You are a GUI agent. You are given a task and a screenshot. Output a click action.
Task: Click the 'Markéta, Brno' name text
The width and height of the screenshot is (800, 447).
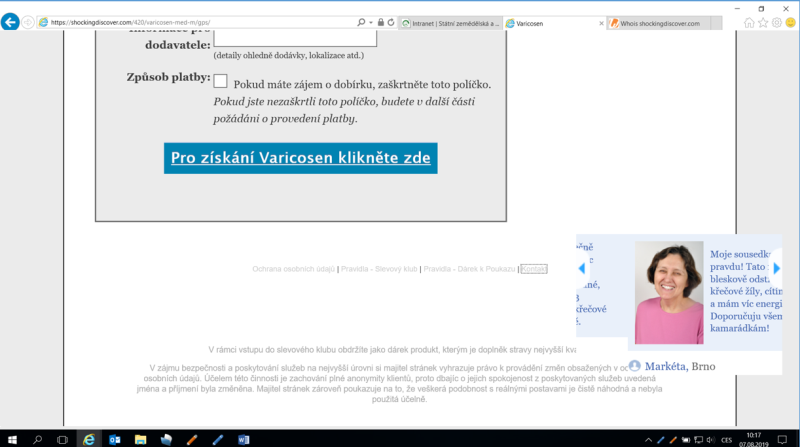680,366
